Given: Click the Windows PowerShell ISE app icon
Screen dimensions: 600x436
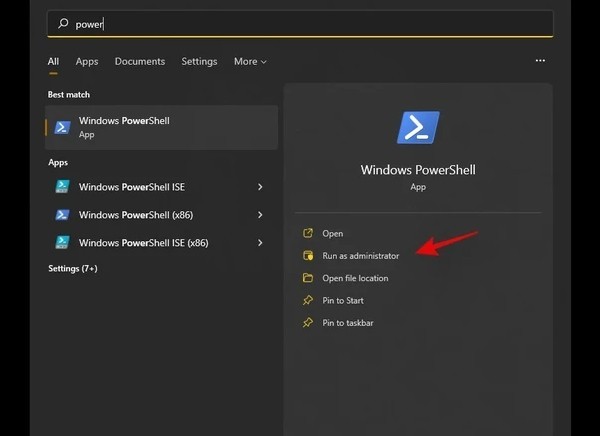Looking at the screenshot, I should 62,186.
